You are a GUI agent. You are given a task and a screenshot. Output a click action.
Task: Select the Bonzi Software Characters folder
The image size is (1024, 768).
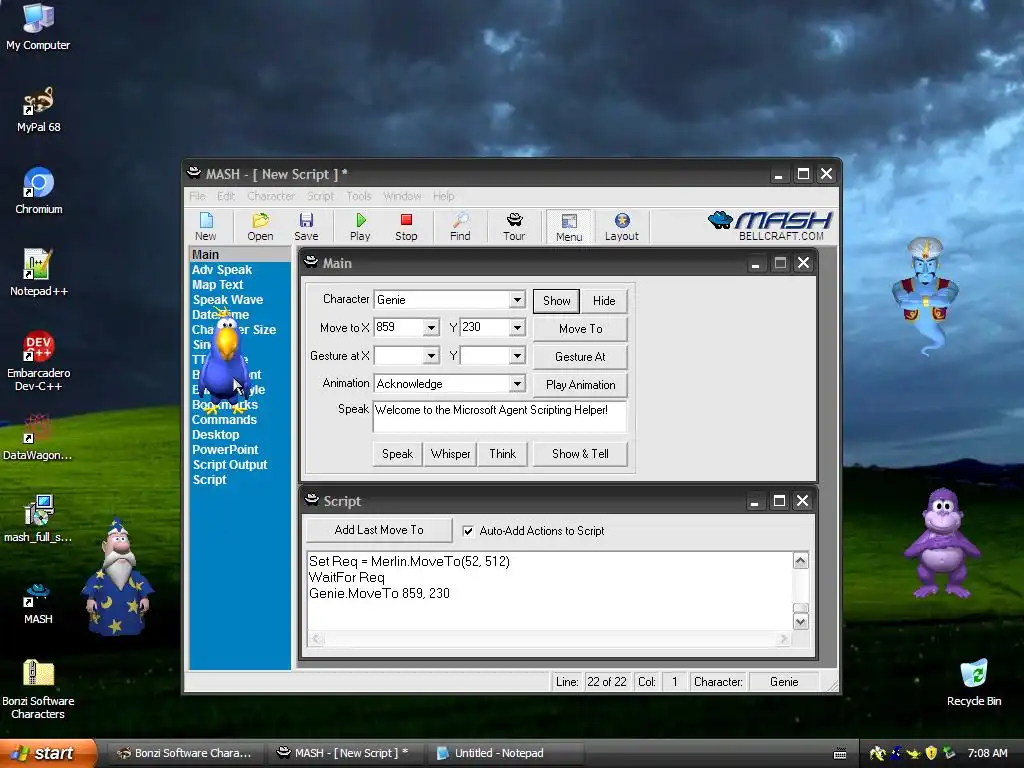pyautogui.click(x=38, y=689)
